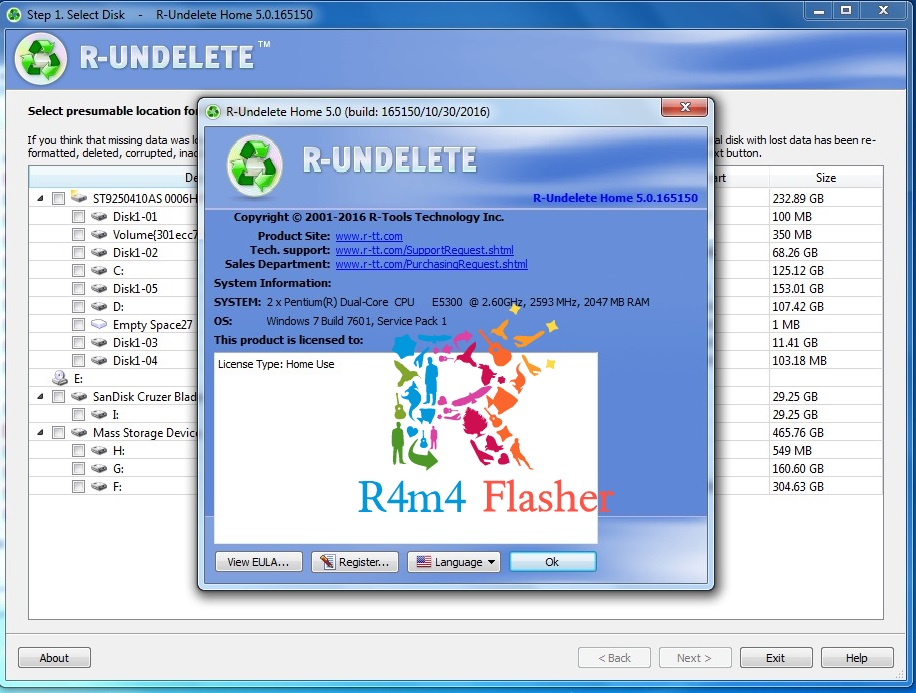Click the Help button
This screenshot has width=916, height=693.
point(857,658)
